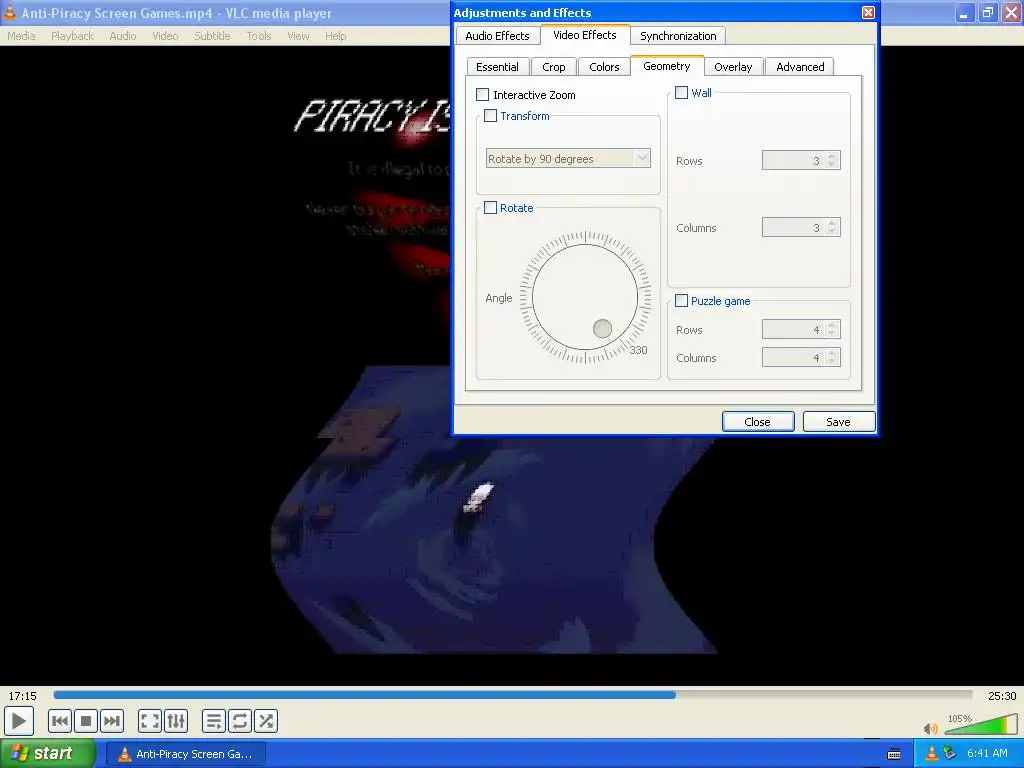Select the Geometry sub-tab
The width and height of the screenshot is (1024, 768).
(x=667, y=66)
